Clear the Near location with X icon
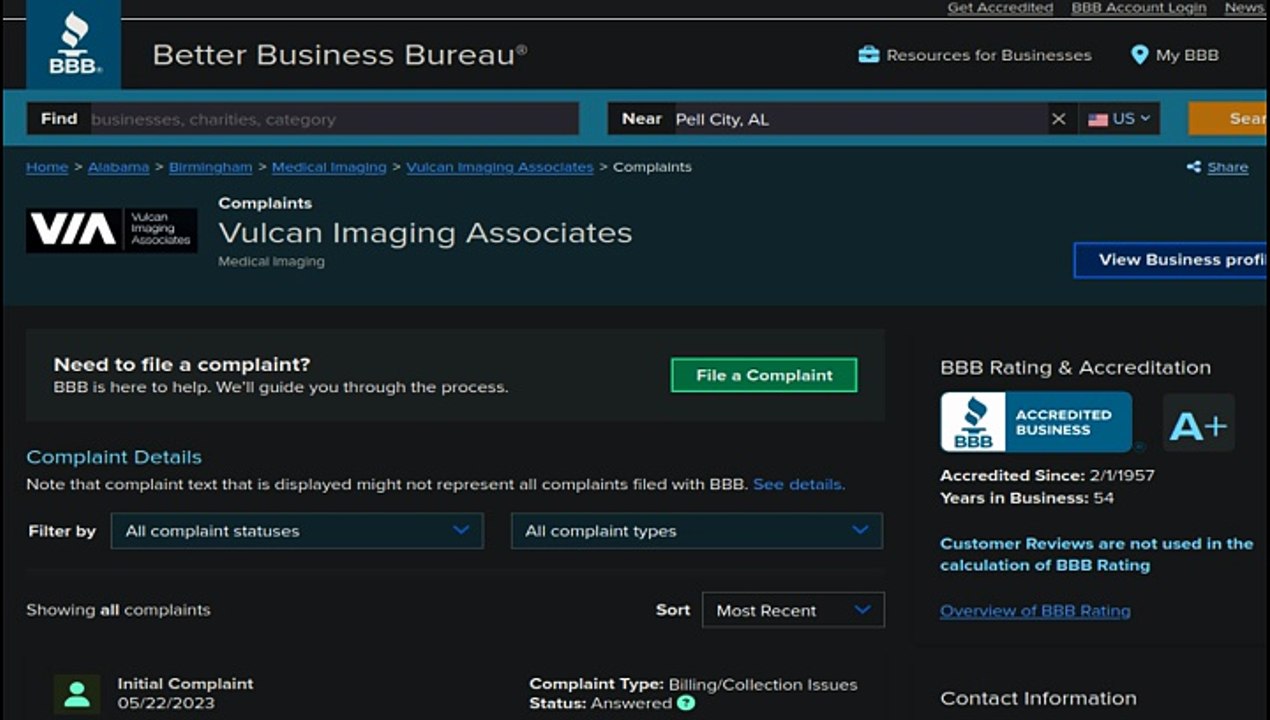This screenshot has width=1270, height=720. [1058, 119]
